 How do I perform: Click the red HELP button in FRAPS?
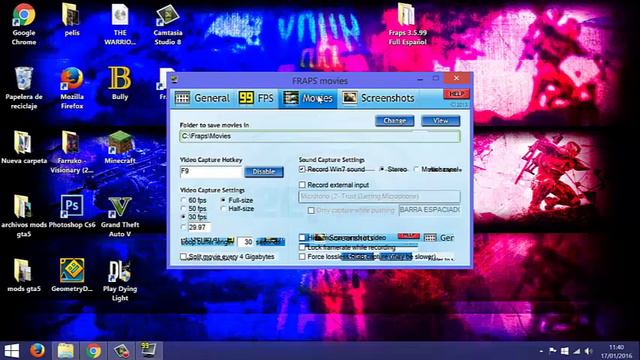coord(456,94)
